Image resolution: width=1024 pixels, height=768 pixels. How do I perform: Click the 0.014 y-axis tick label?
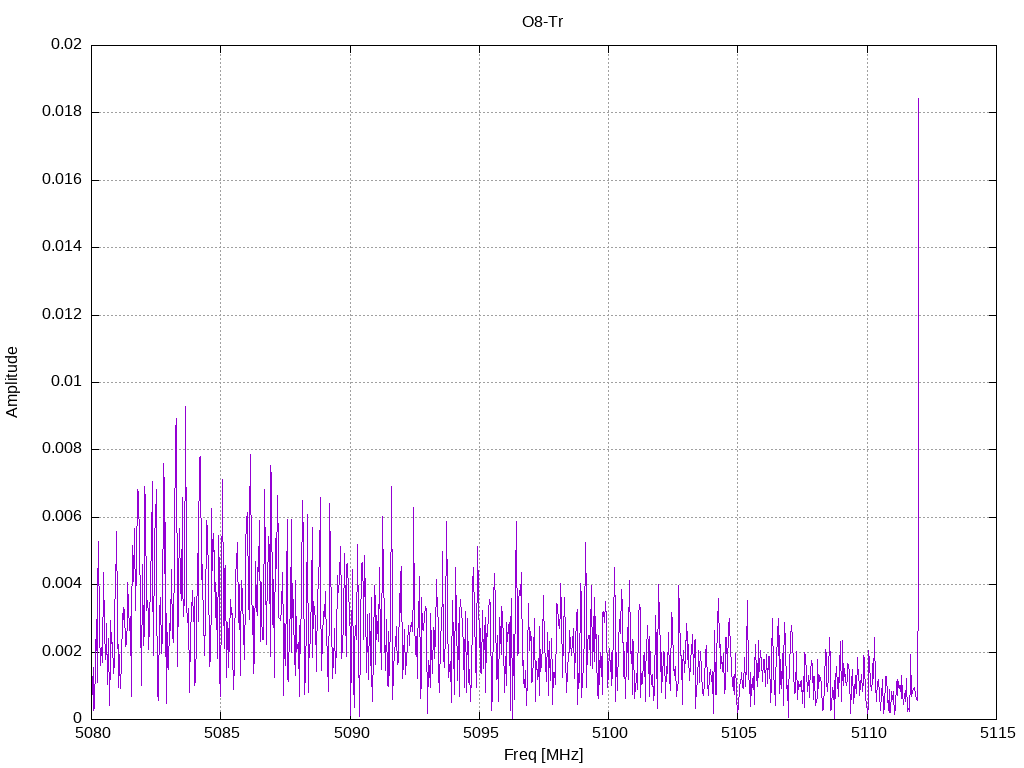[62, 247]
